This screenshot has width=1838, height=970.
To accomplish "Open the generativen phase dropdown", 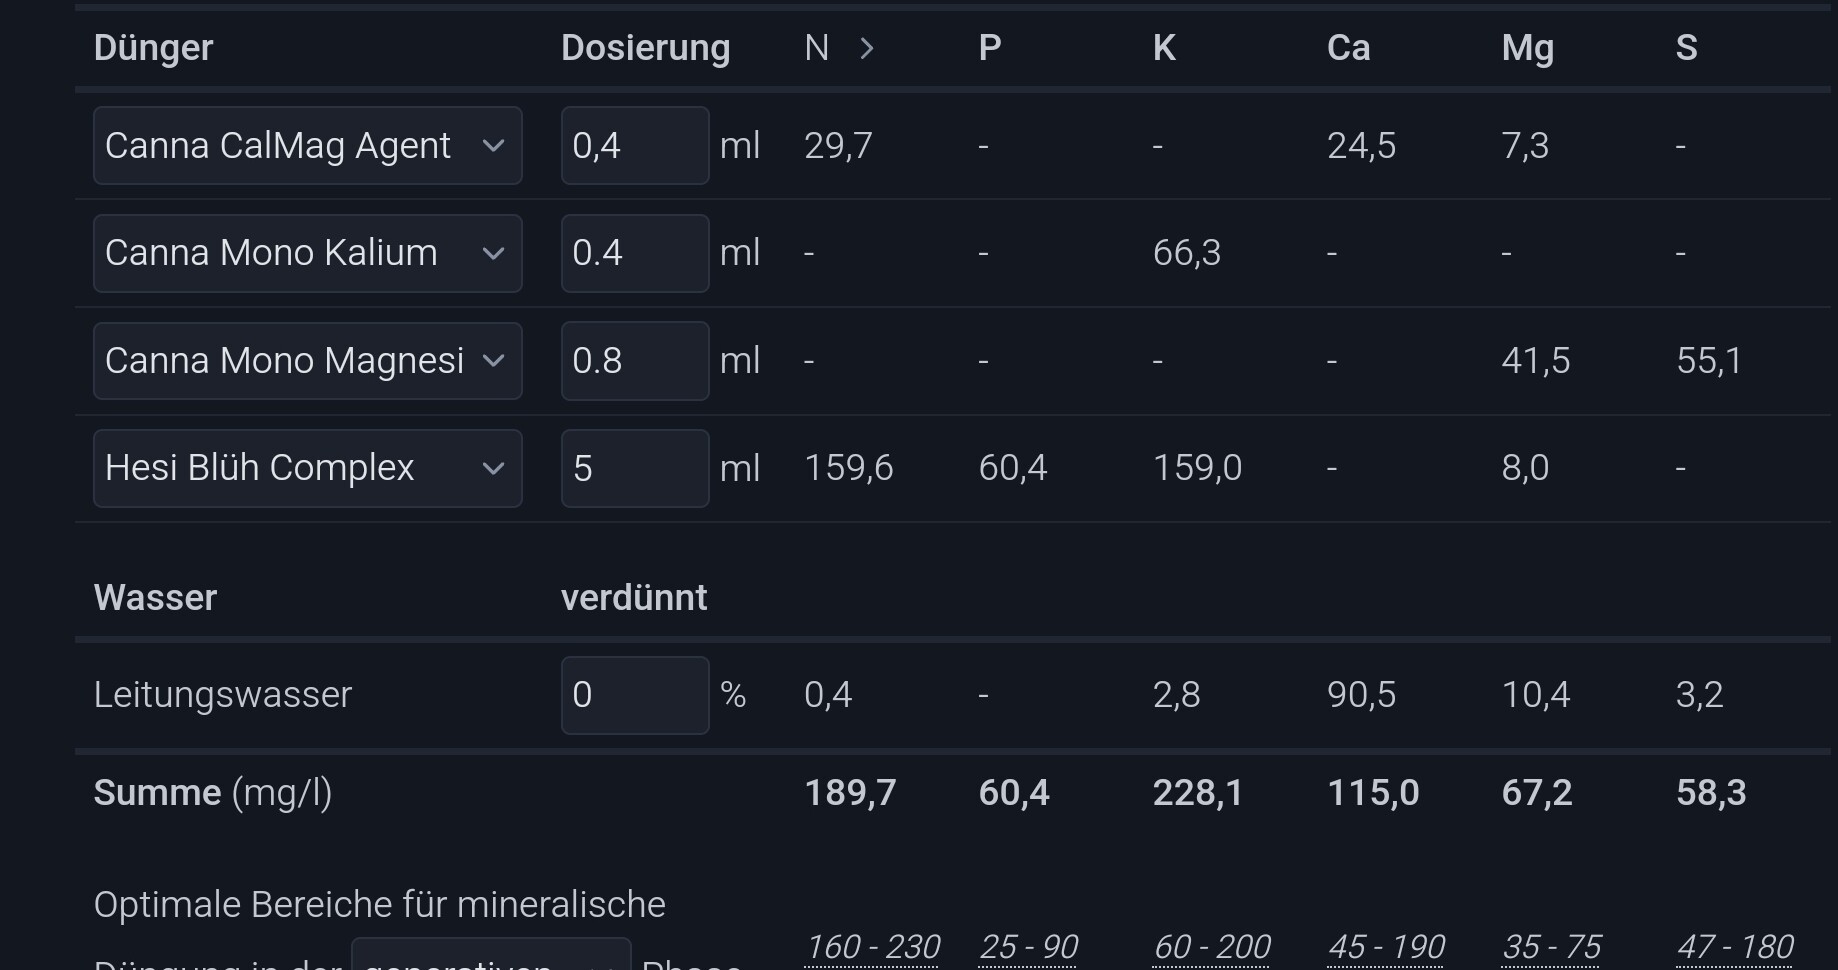I will click(490, 958).
